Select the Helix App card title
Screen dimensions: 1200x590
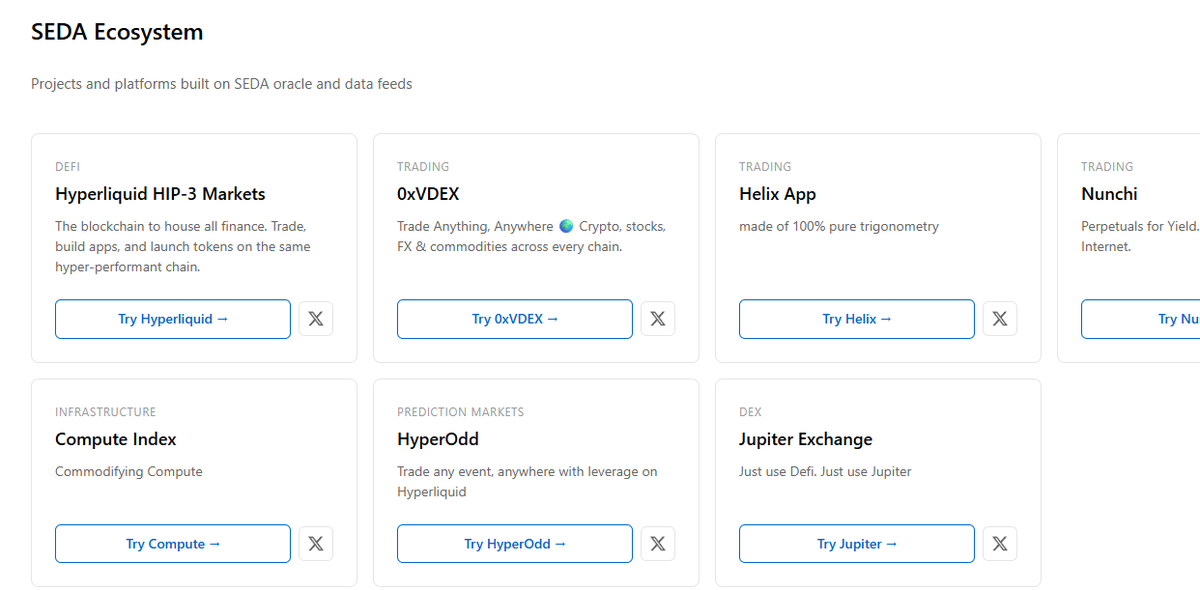(x=778, y=194)
